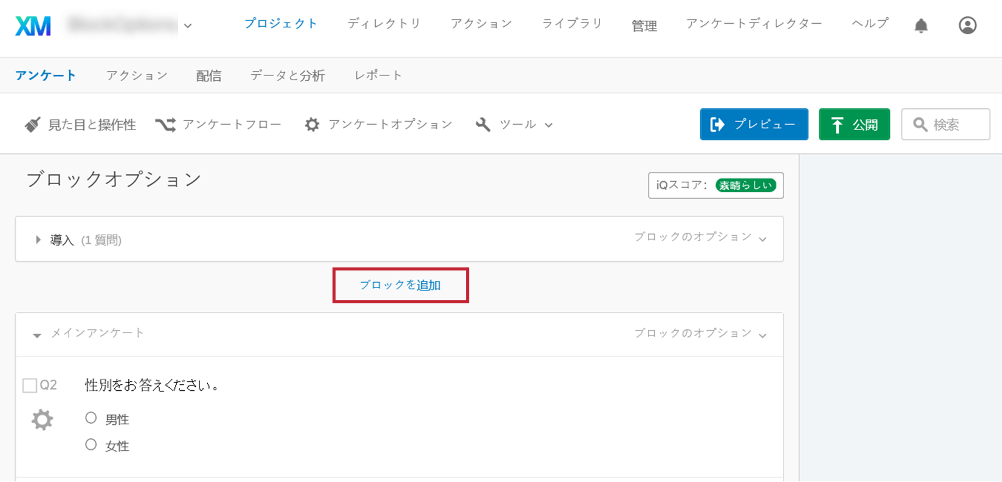
Task: Open ライブラリ in top navigation
Action: click(572, 24)
